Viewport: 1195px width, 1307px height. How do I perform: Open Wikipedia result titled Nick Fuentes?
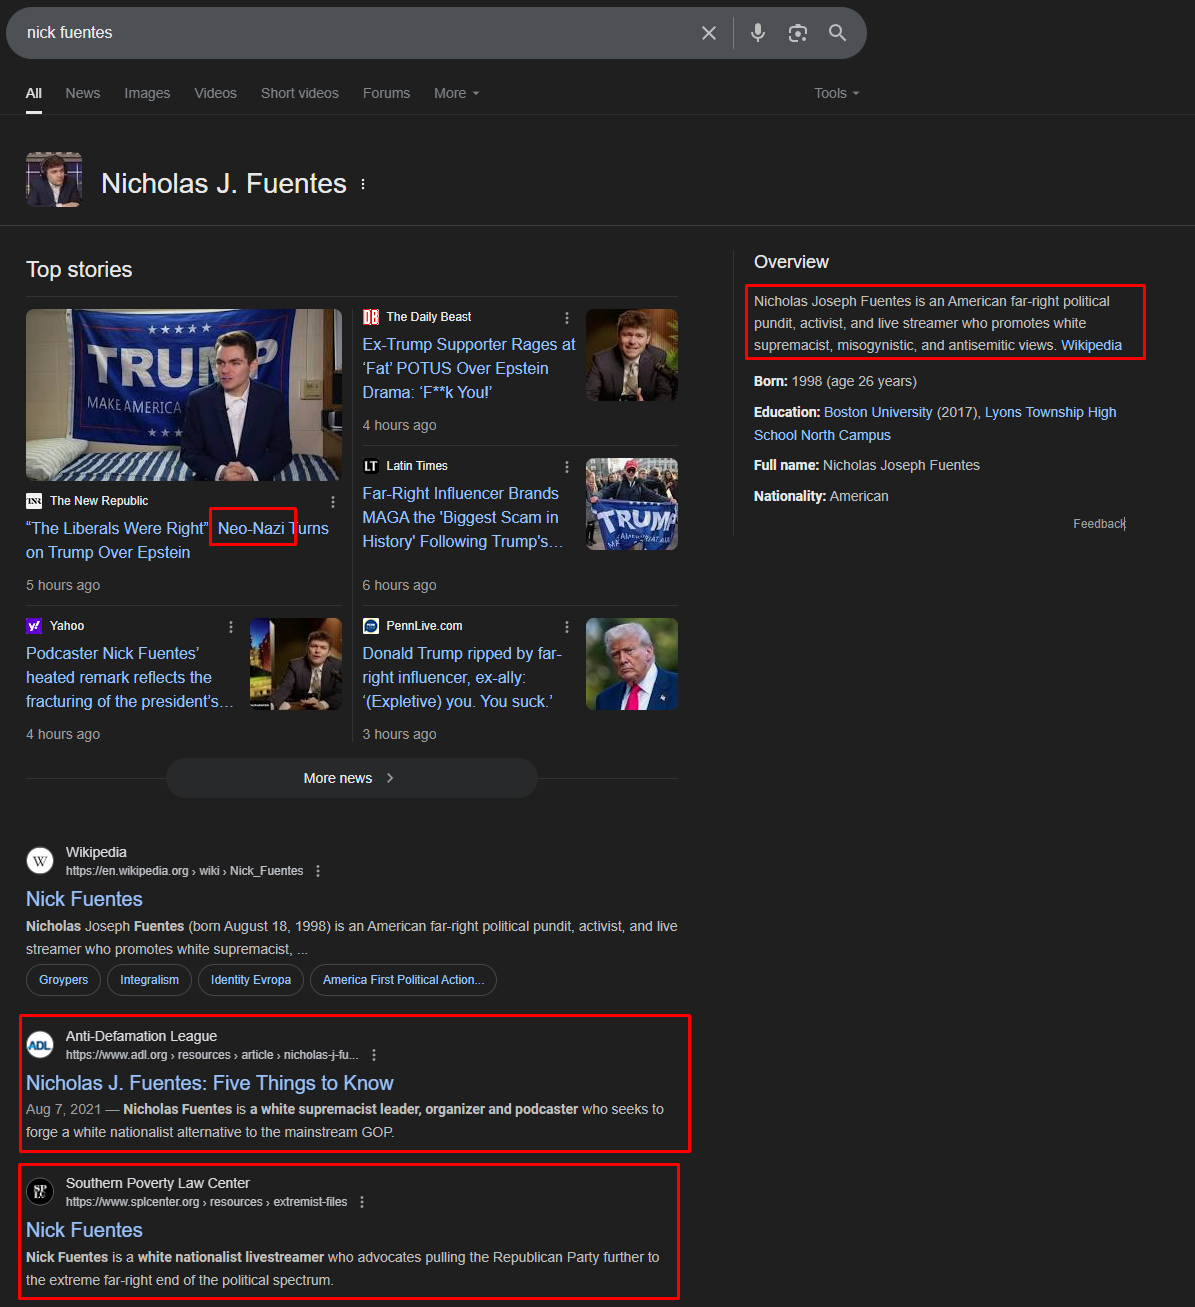(84, 899)
